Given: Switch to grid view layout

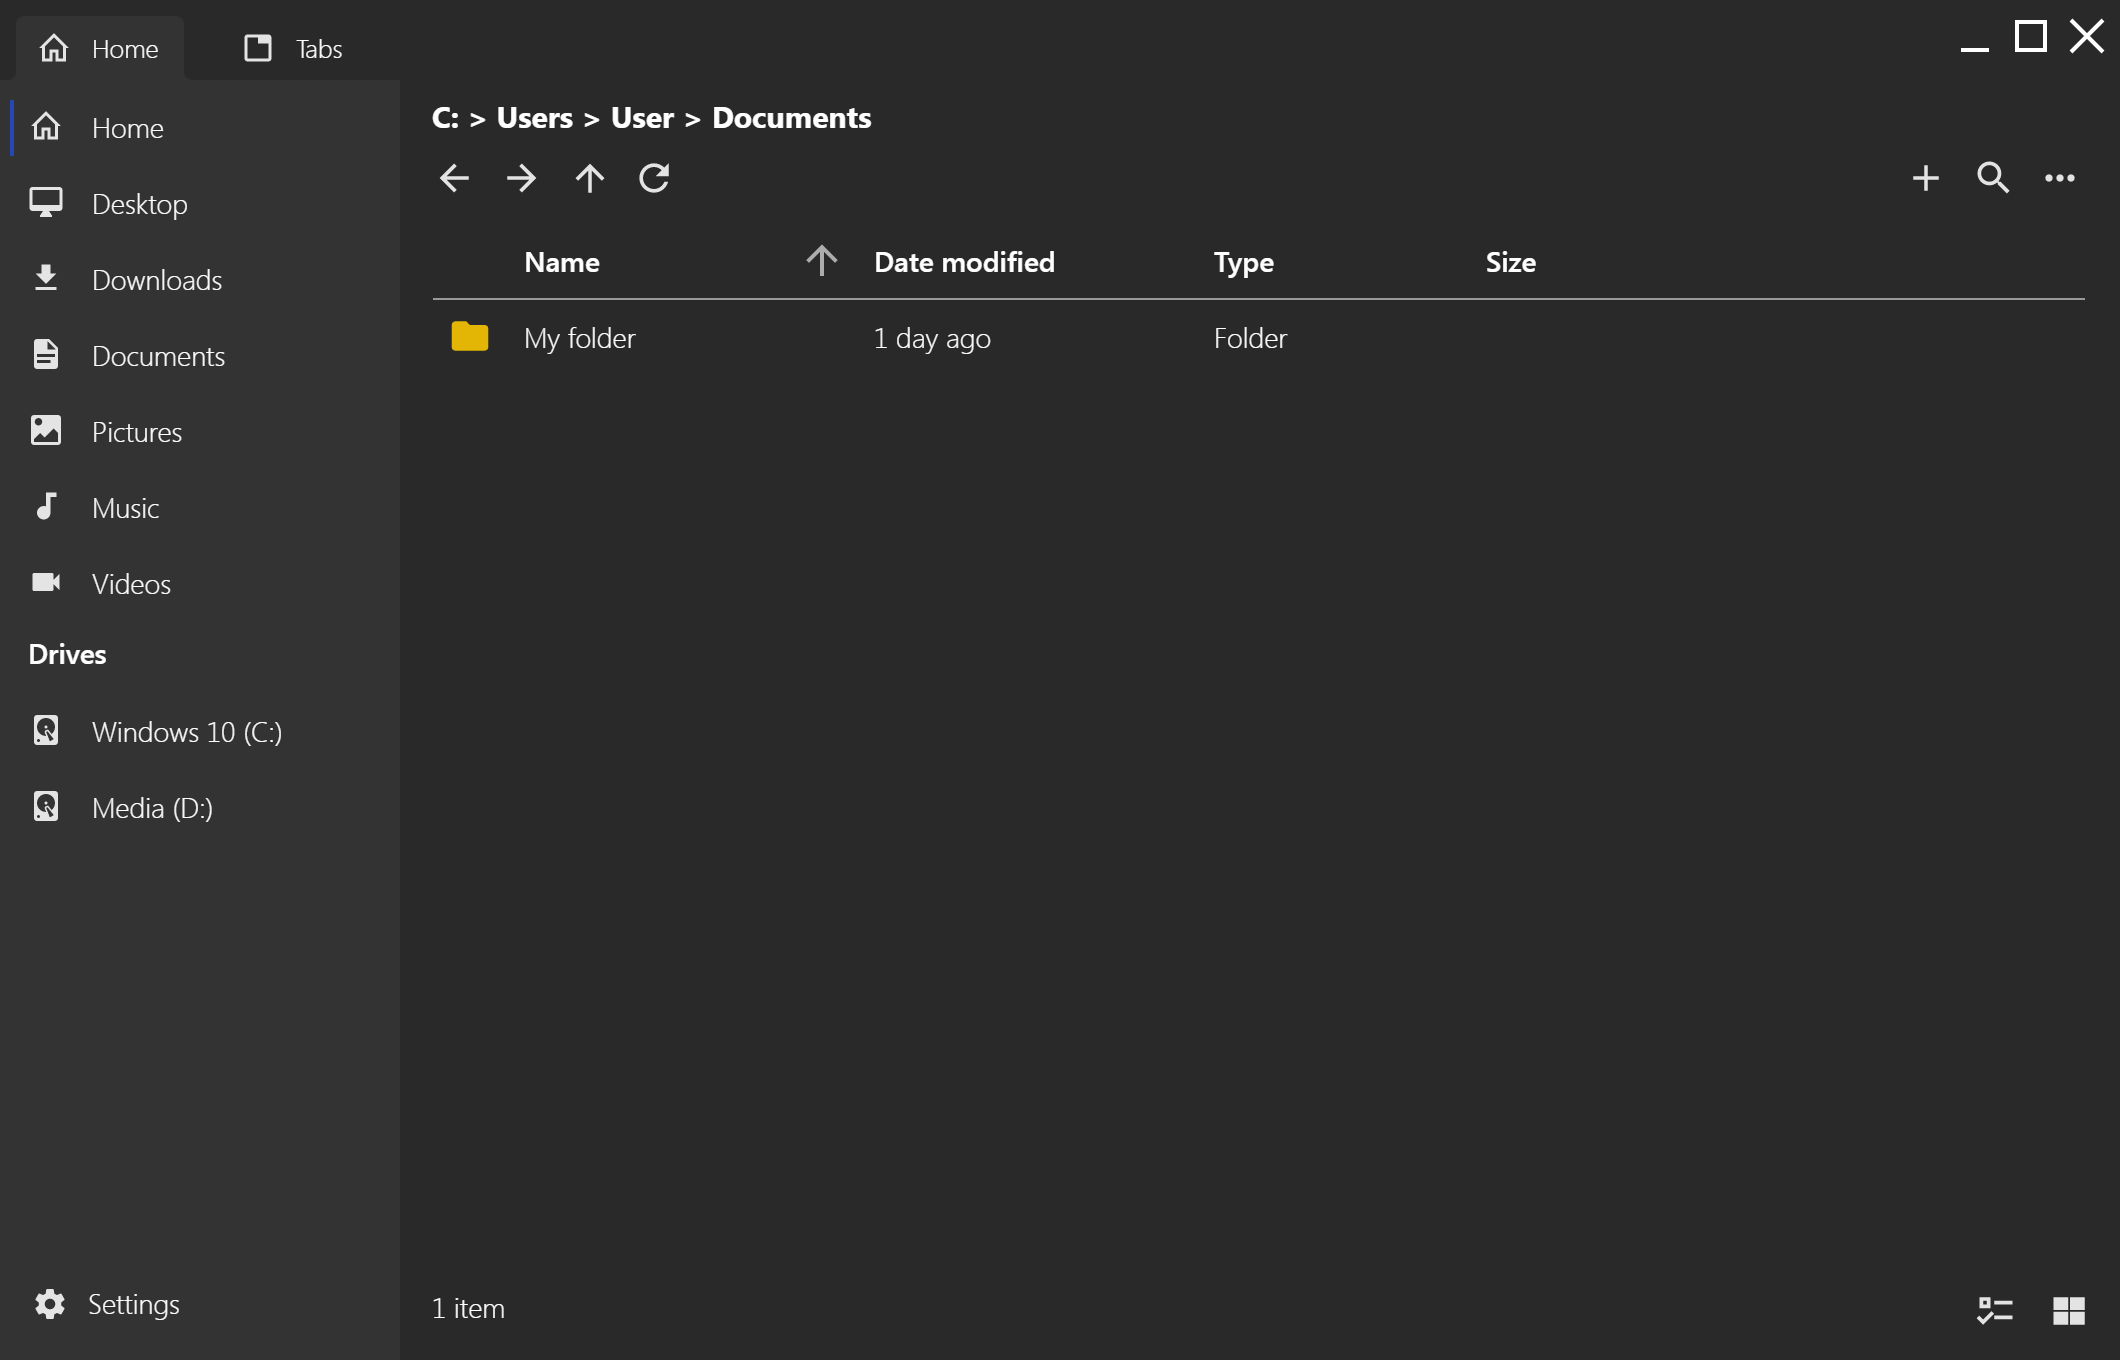Looking at the screenshot, I should (2068, 1308).
